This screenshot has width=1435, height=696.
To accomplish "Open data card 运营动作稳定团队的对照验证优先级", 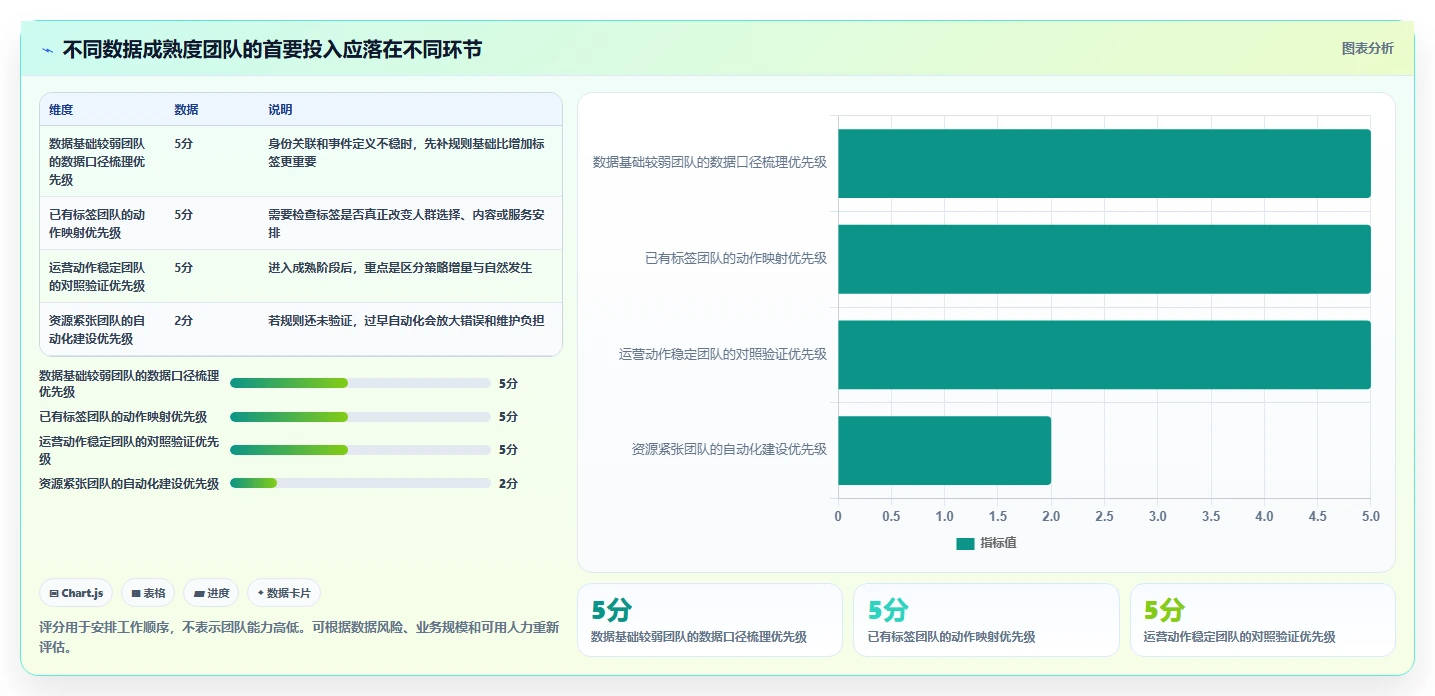I will pos(1263,620).
